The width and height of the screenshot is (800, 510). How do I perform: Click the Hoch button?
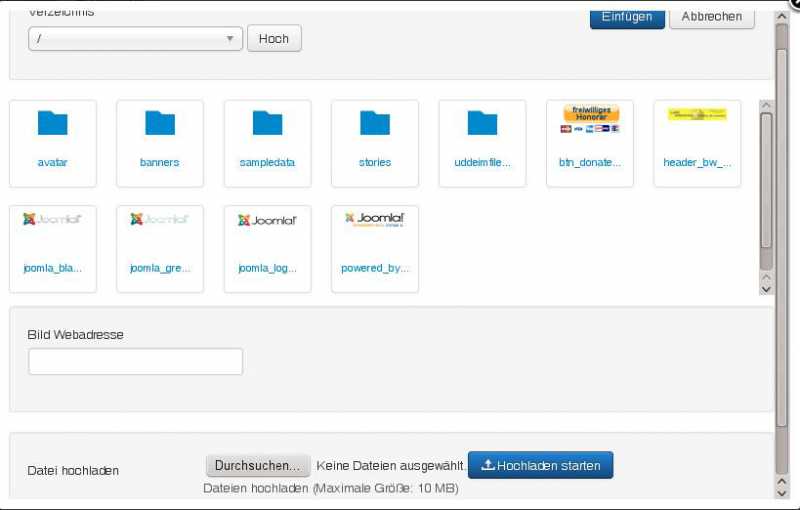coord(274,39)
